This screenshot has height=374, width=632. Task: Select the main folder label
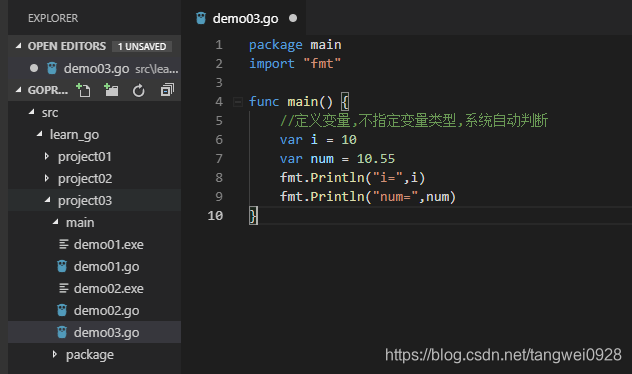click(80, 222)
